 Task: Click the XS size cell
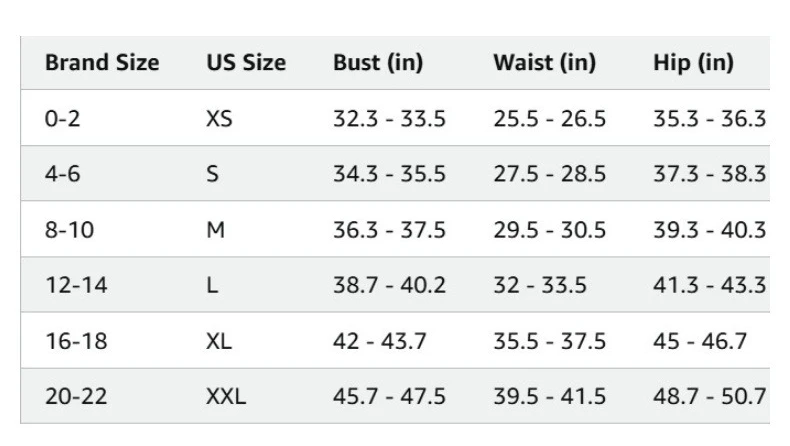[x=219, y=119]
